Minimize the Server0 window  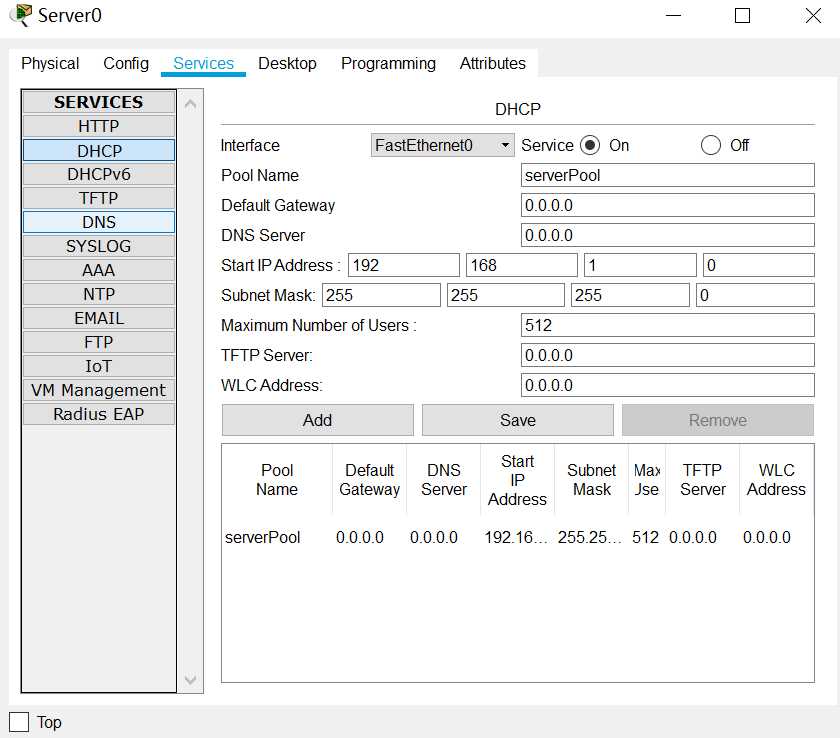click(673, 16)
